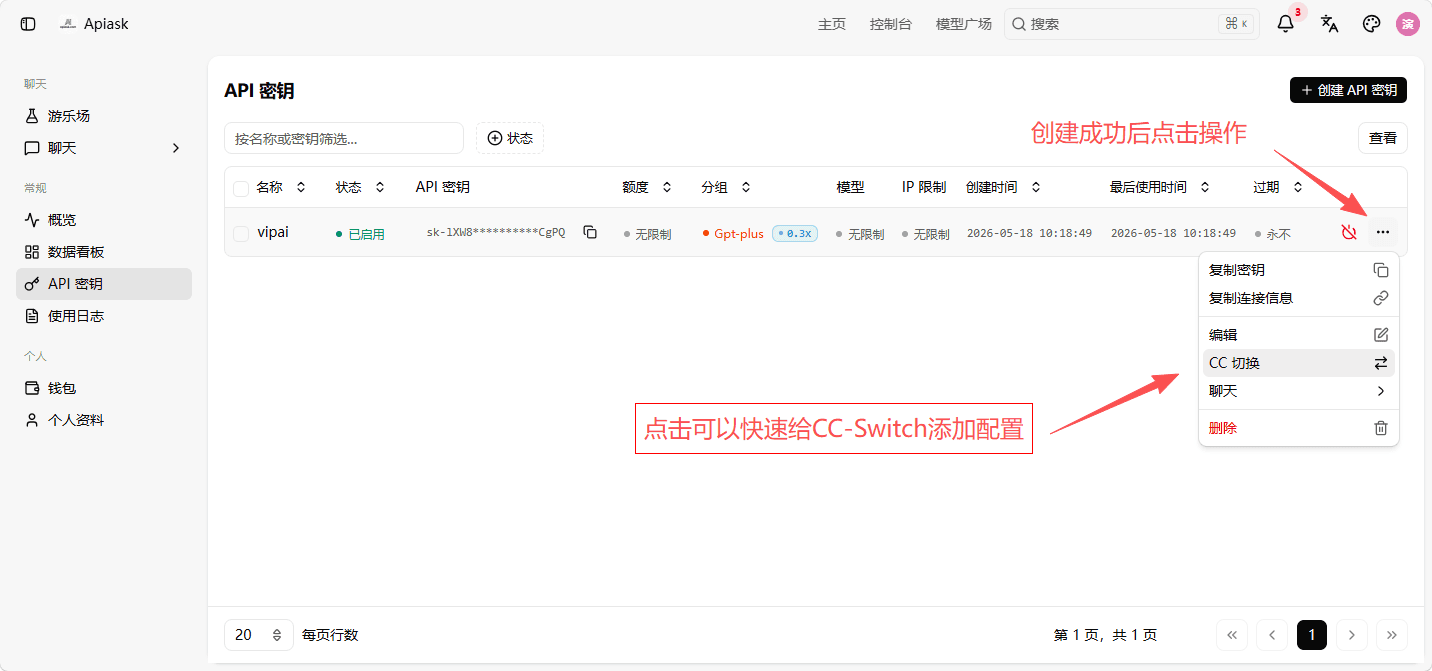
Task: Go to 控制台 in top navigation
Action: (x=891, y=24)
